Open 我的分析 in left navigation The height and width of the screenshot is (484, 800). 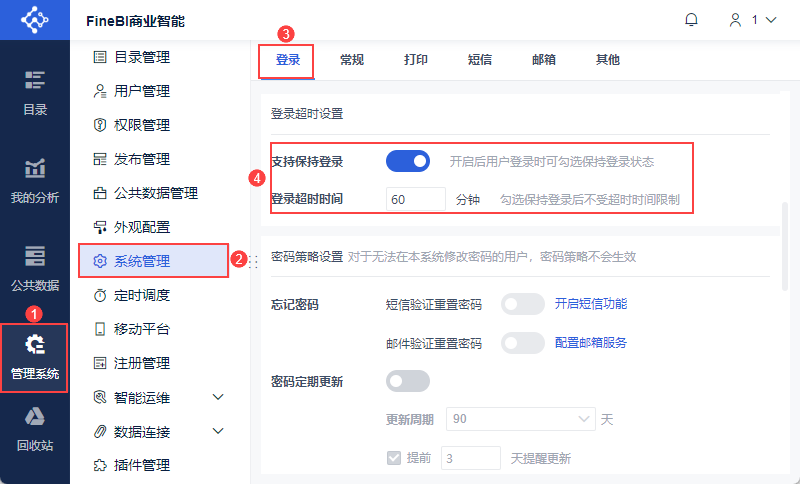click(x=35, y=168)
